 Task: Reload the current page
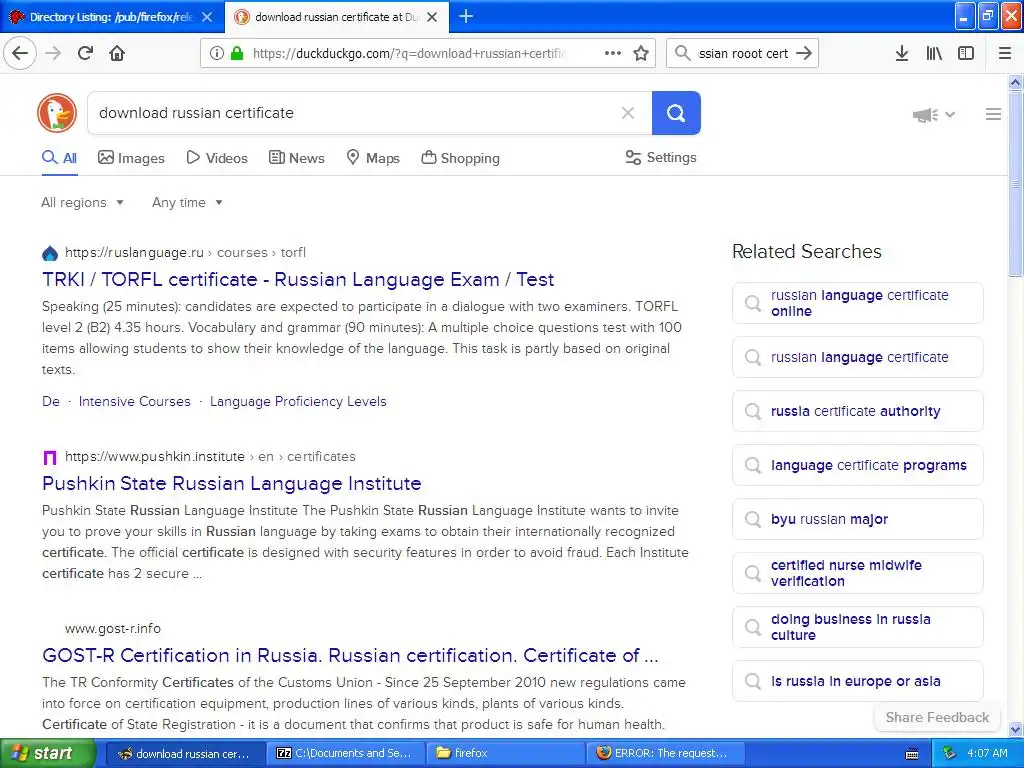pyautogui.click(x=85, y=53)
